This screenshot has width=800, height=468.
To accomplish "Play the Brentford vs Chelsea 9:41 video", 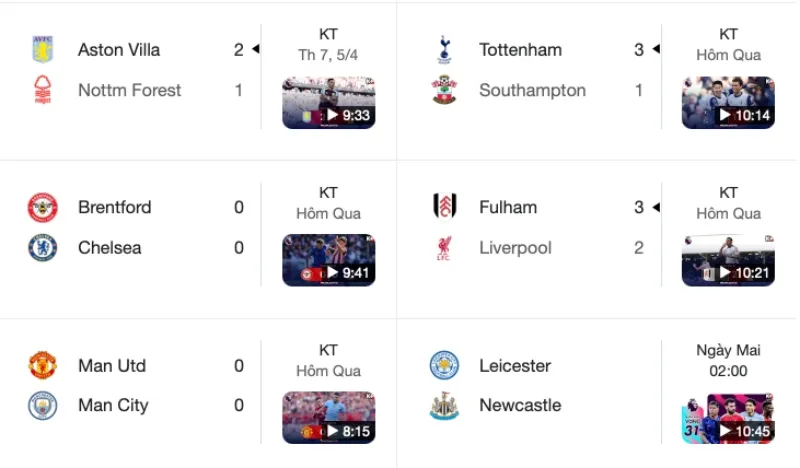I will tap(329, 261).
